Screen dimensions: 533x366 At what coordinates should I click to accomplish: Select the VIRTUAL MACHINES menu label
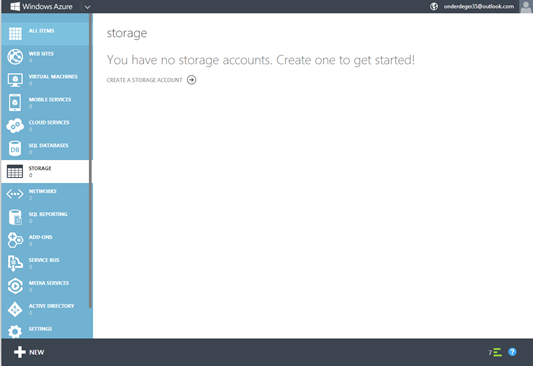coord(53,76)
